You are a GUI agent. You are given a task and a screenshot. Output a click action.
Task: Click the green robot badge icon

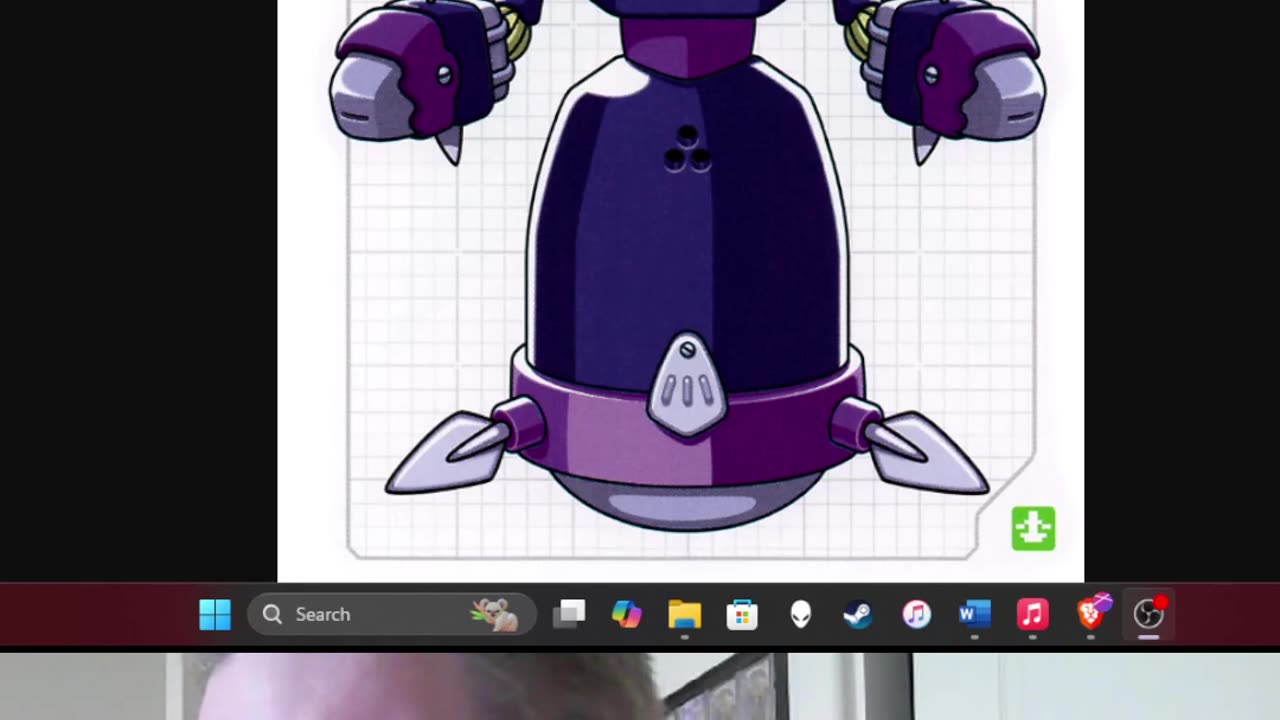pyautogui.click(x=1033, y=529)
